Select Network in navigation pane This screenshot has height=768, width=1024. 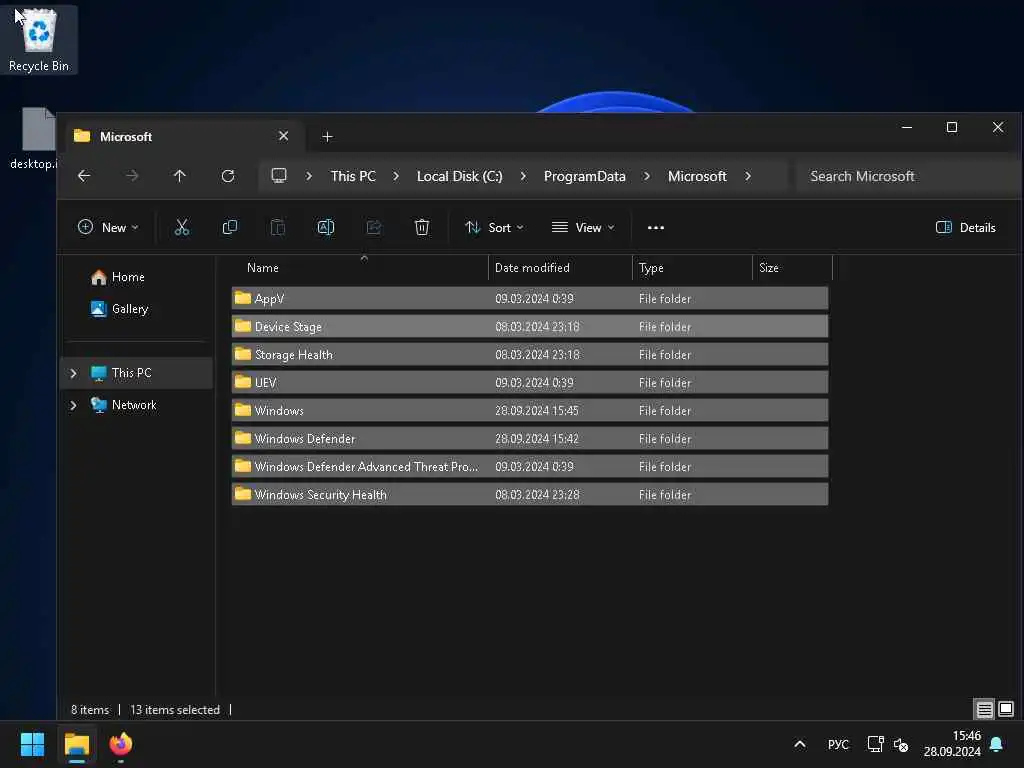click(x=134, y=405)
